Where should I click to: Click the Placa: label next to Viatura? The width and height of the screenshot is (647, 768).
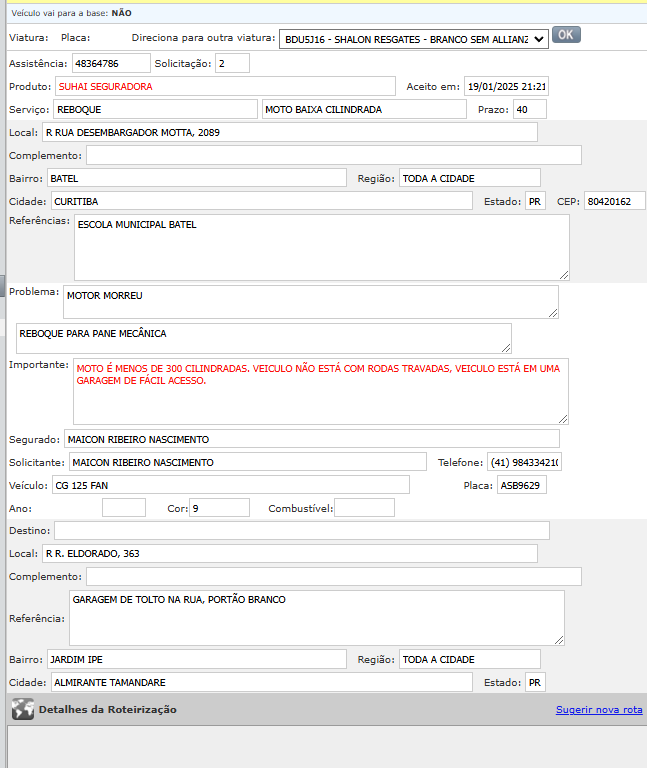pyautogui.click(x=75, y=38)
